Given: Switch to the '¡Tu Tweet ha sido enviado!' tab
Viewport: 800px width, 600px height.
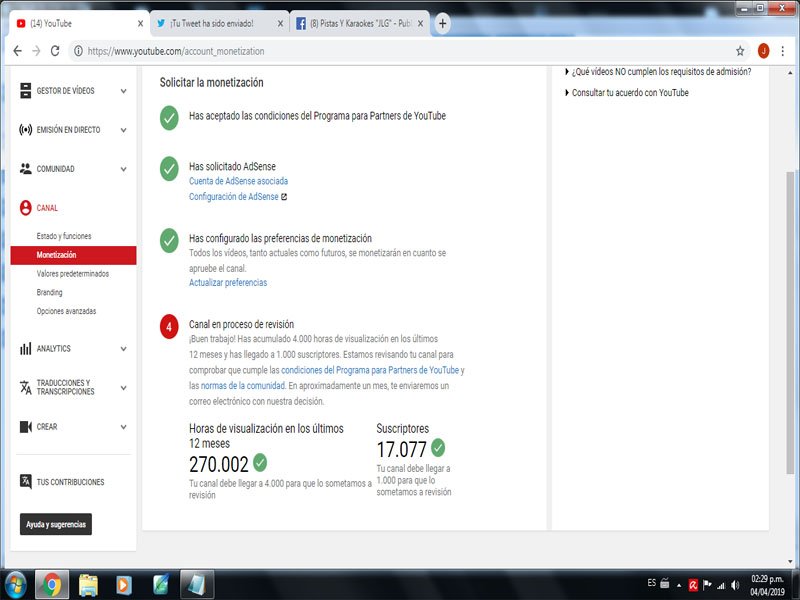Looking at the screenshot, I should click(x=219, y=23).
